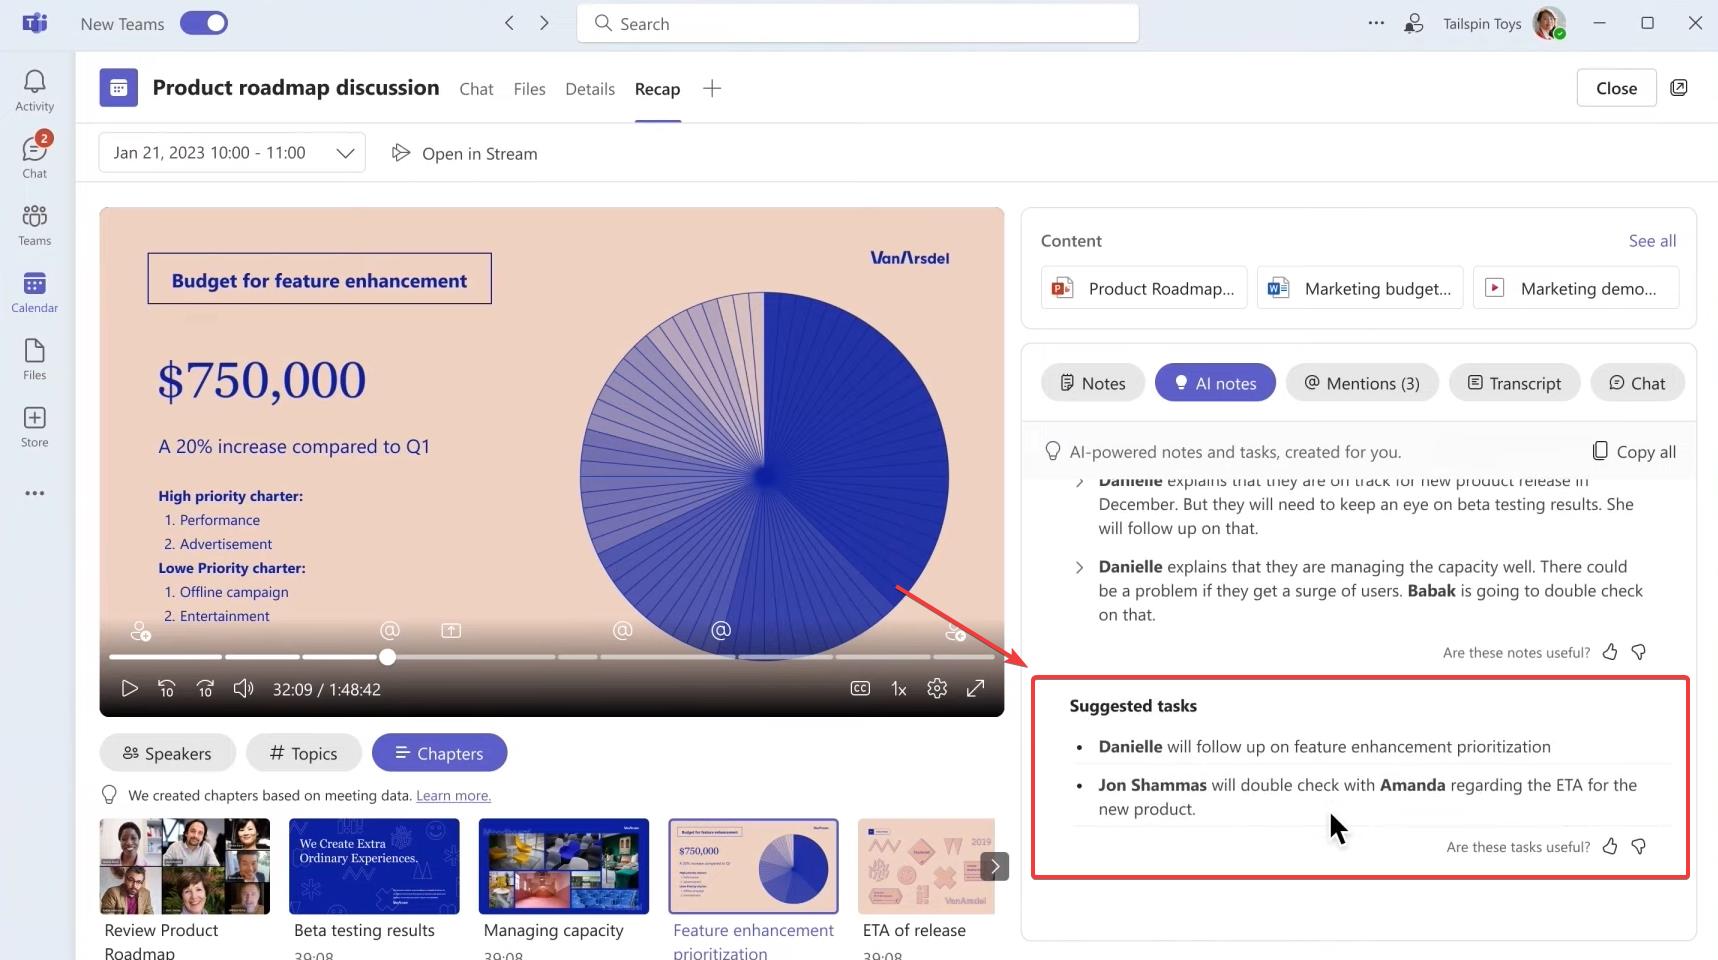
Task: Go forward with the right arrow
Action: click(x=544, y=23)
